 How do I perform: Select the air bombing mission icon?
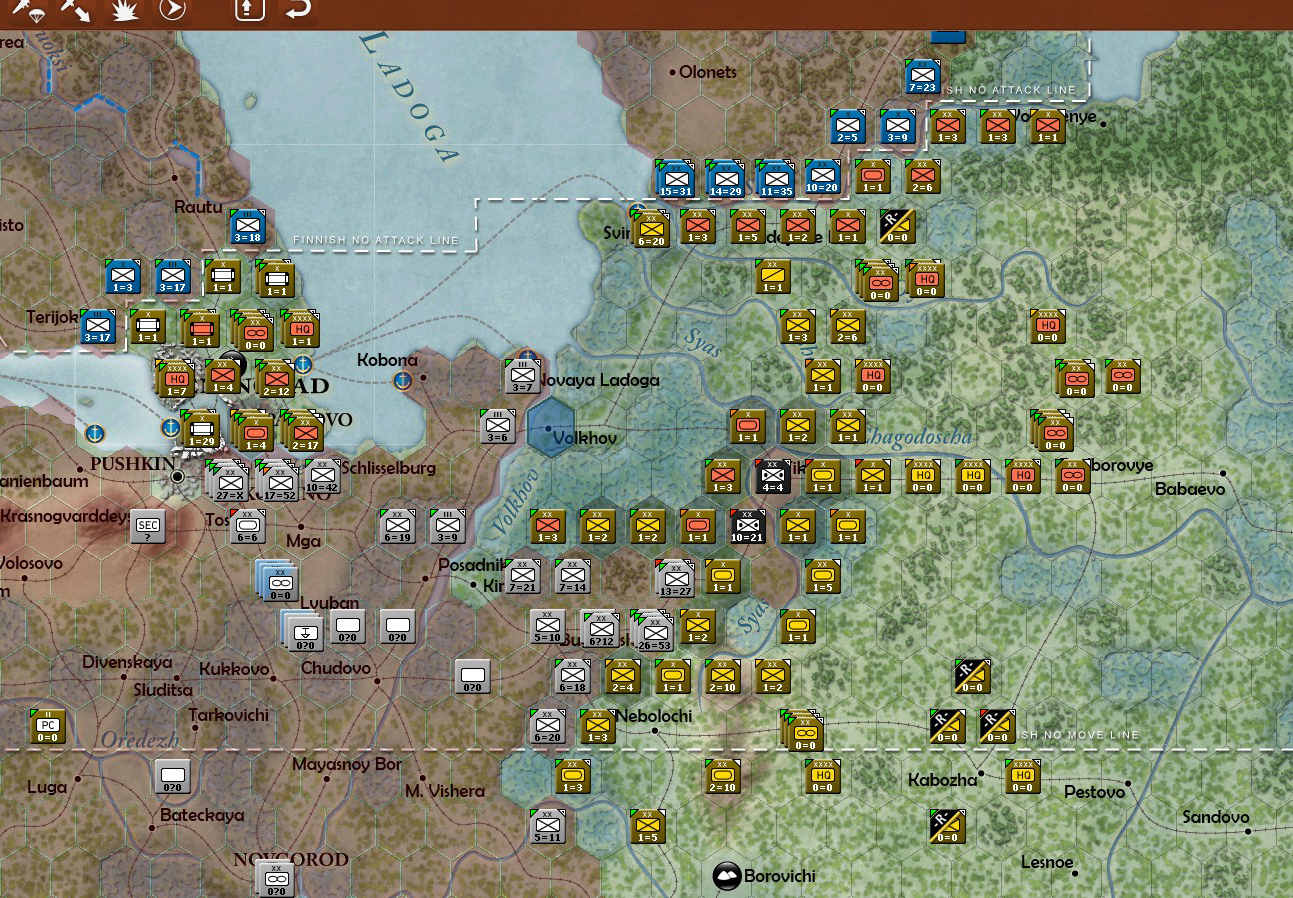click(75, 9)
